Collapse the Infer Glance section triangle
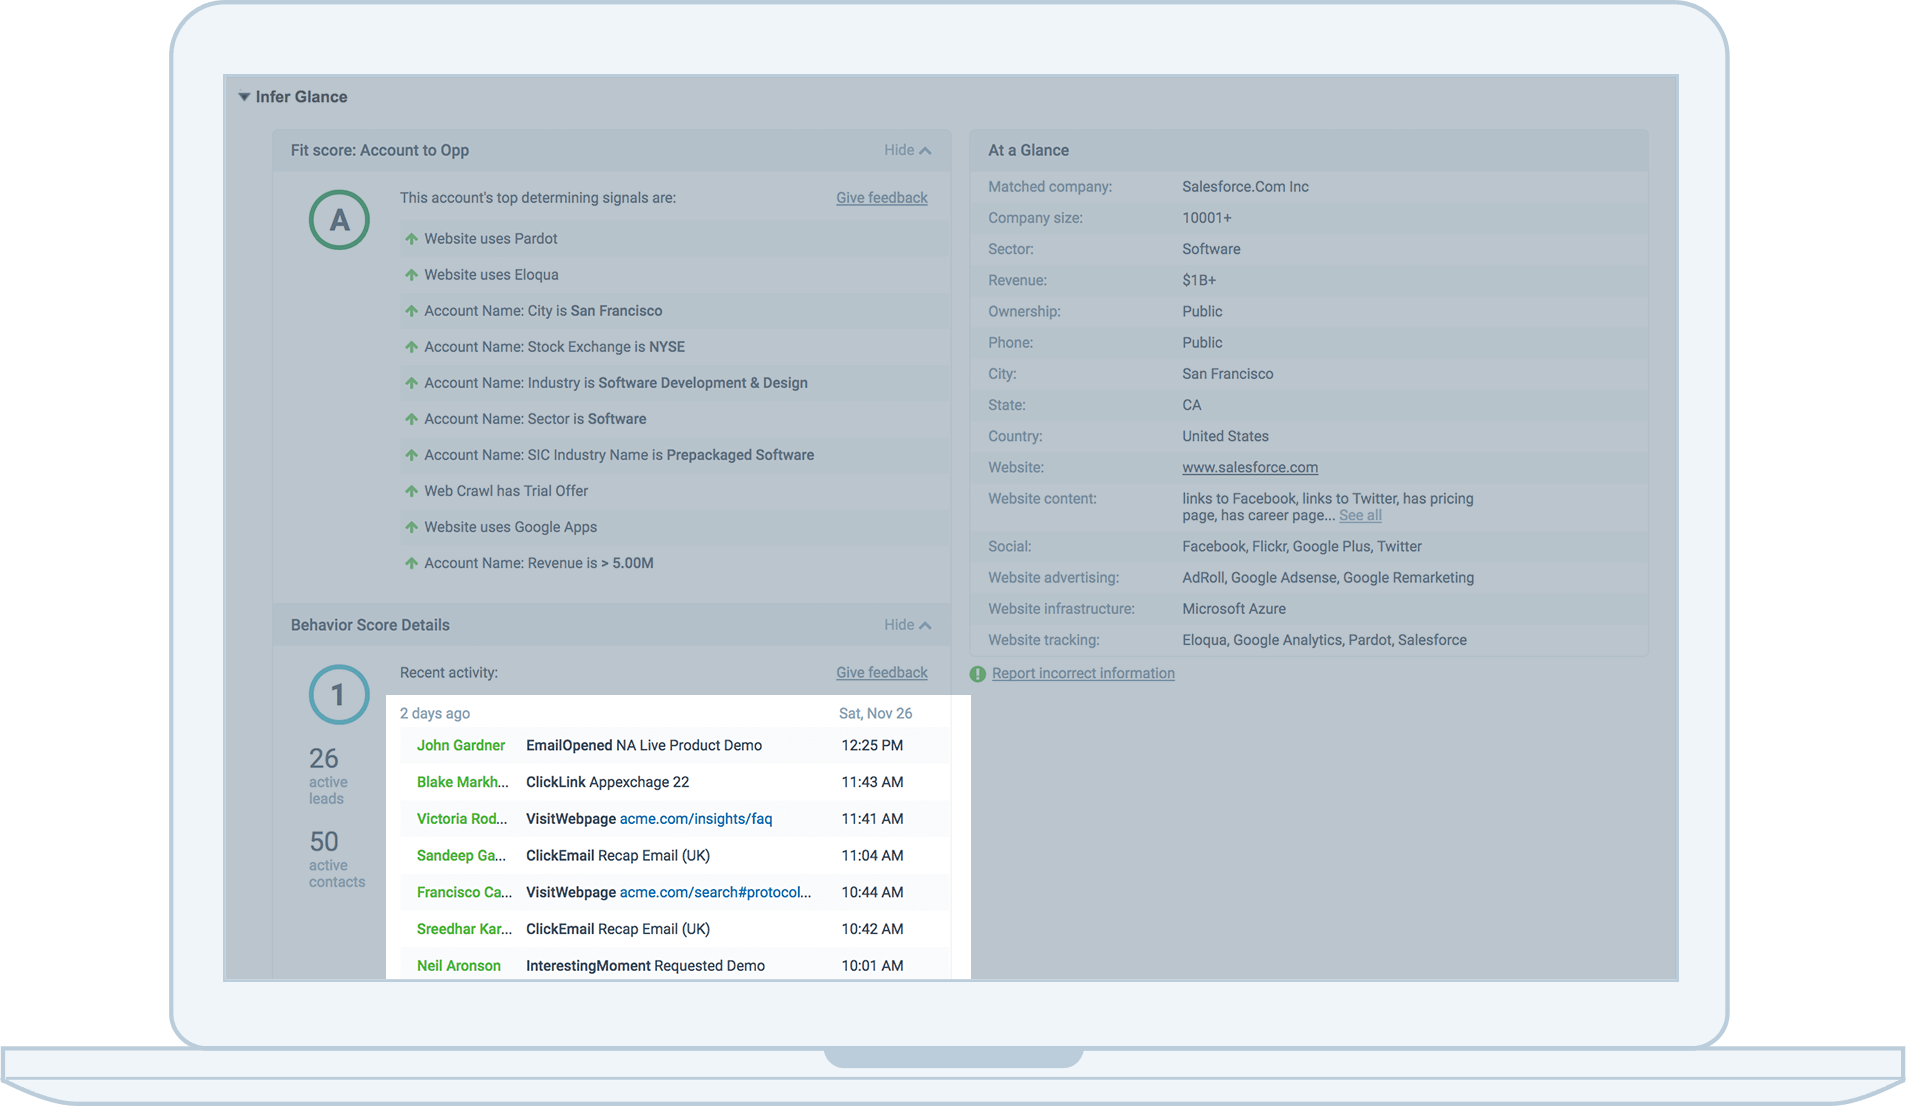 click(x=244, y=97)
